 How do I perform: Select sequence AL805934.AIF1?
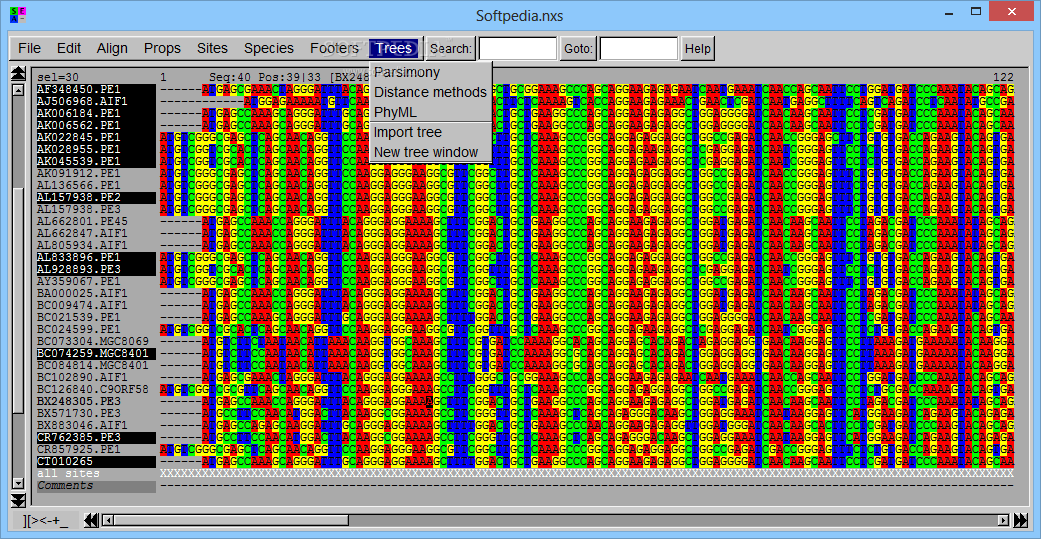[x=96, y=245]
